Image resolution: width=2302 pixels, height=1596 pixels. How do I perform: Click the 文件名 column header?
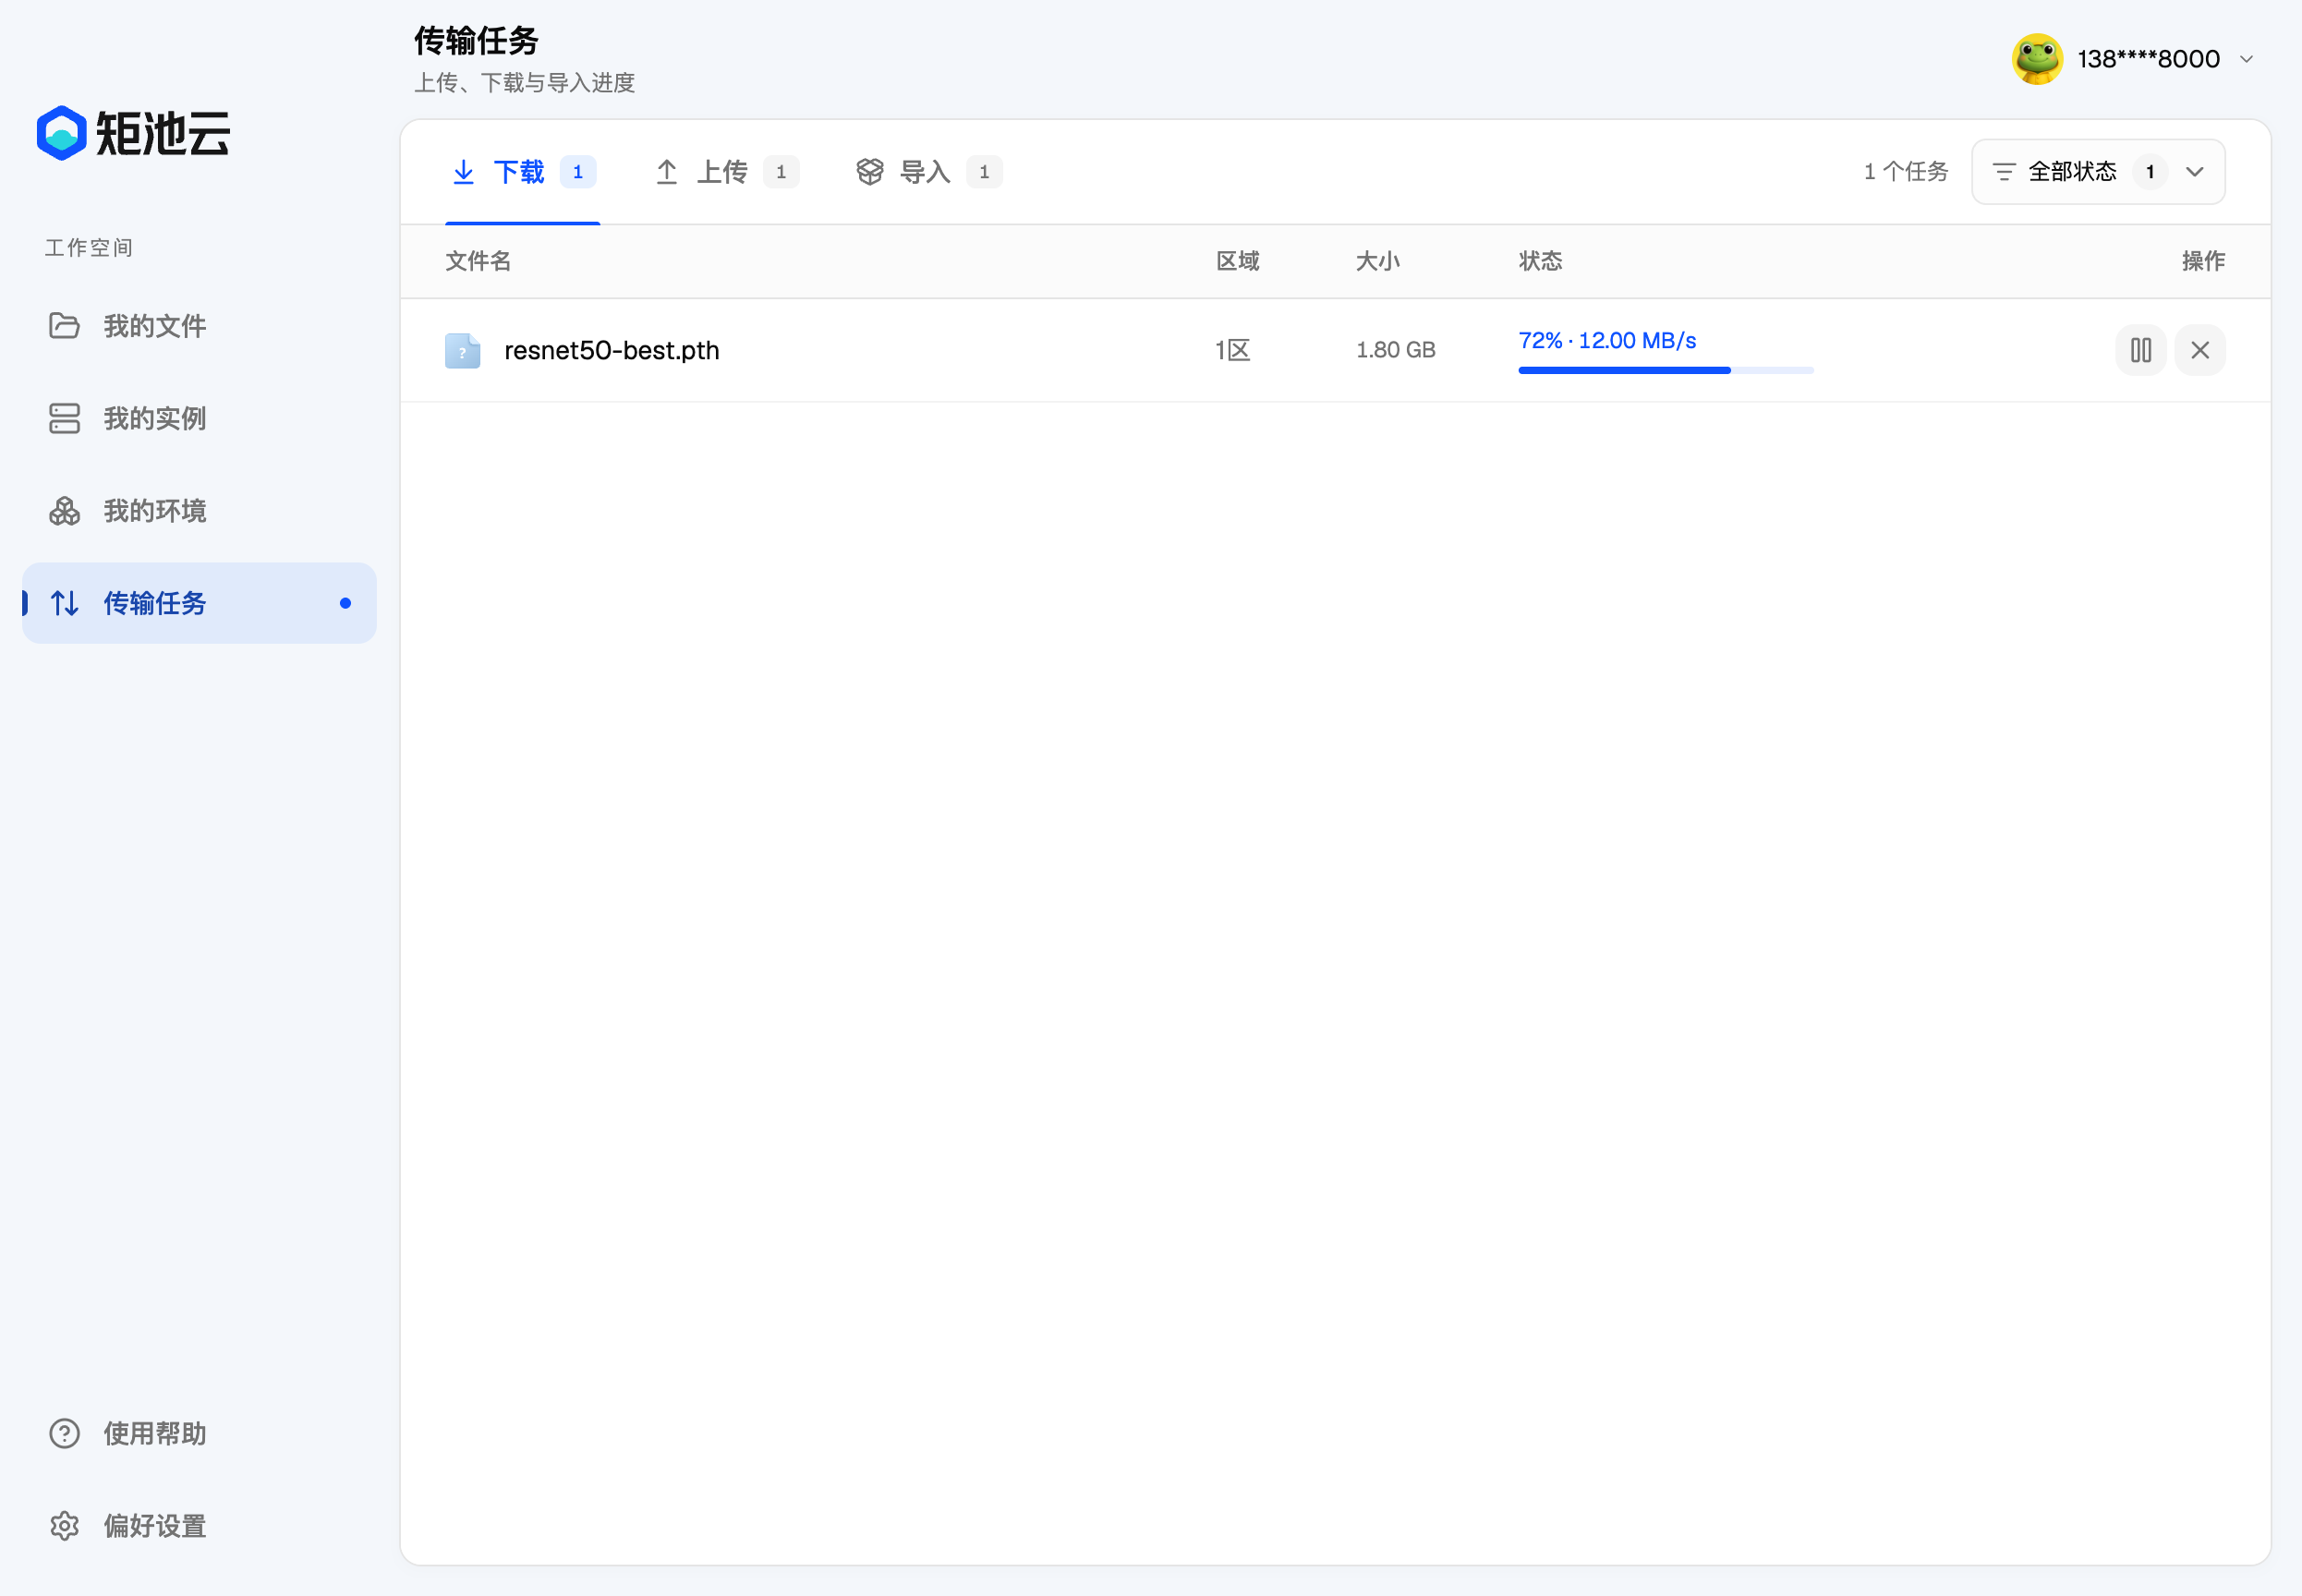tap(478, 261)
